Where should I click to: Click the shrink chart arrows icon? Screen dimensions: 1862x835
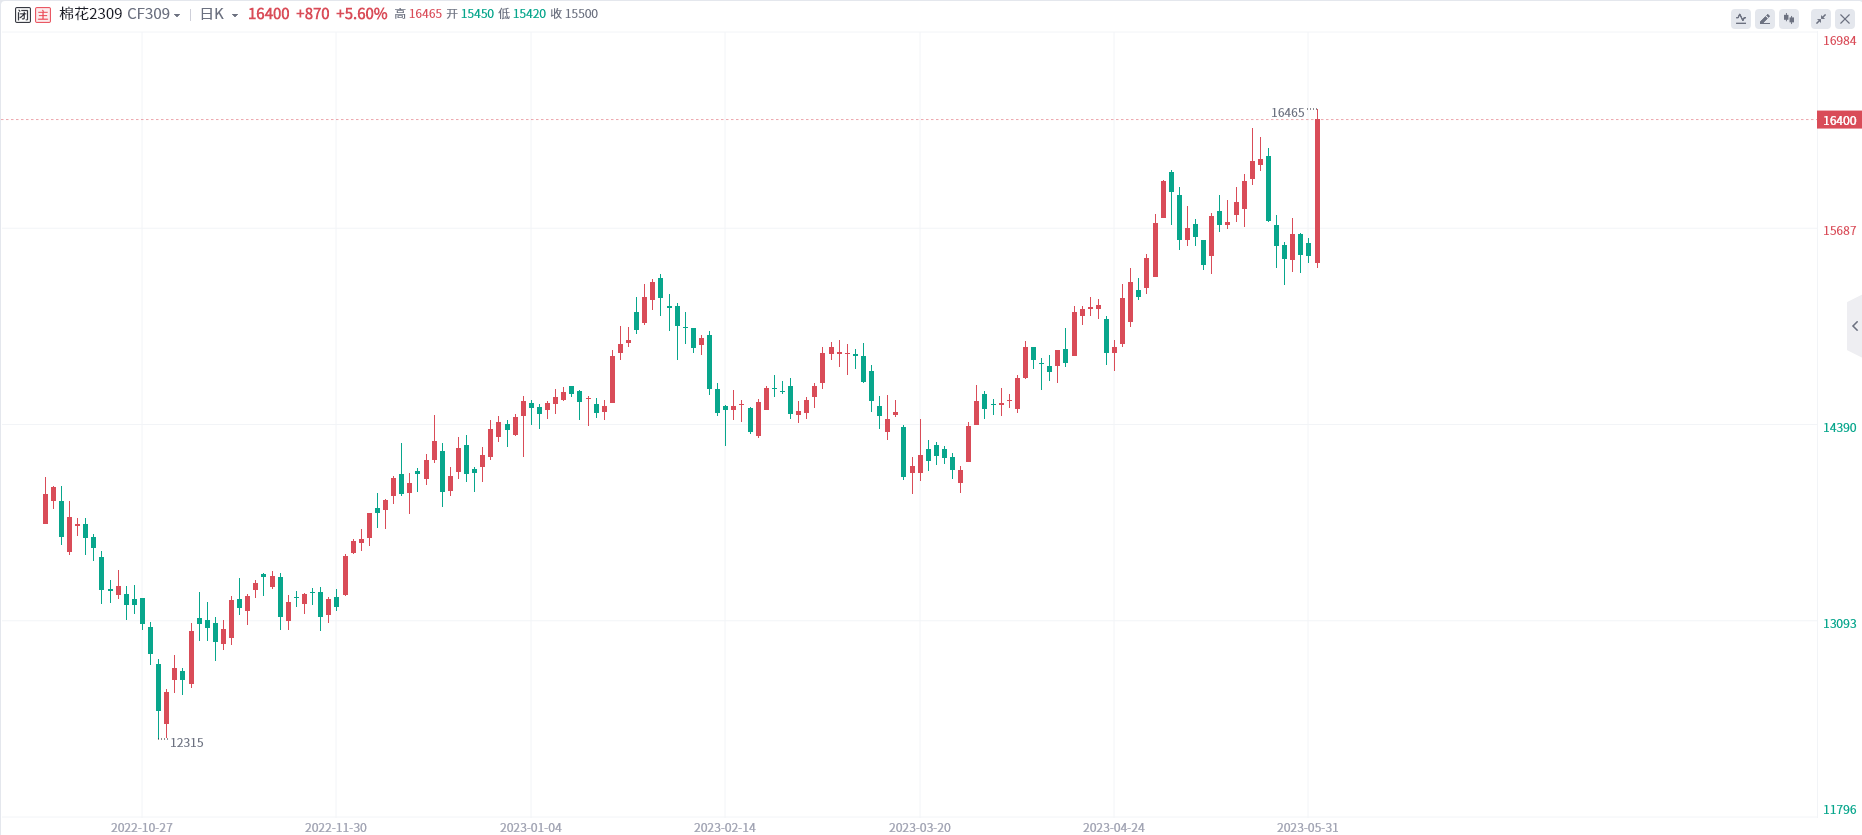[x=1821, y=19]
